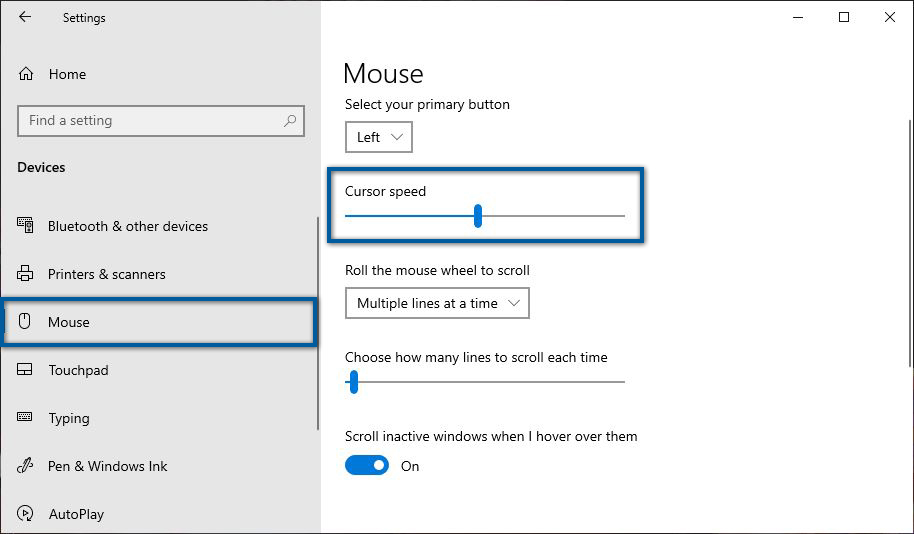Click the AutoPlay icon
The image size is (914, 534).
(25, 513)
